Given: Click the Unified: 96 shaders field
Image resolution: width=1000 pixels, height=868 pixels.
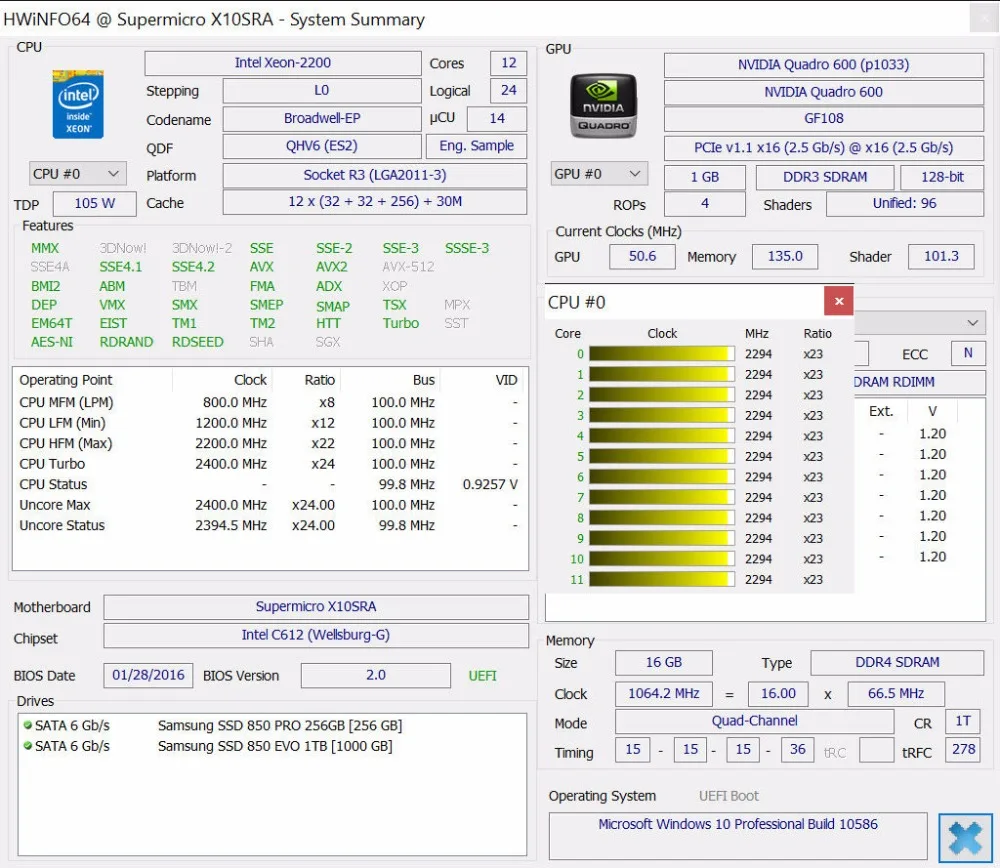Looking at the screenshot, I should pos(904,204).
